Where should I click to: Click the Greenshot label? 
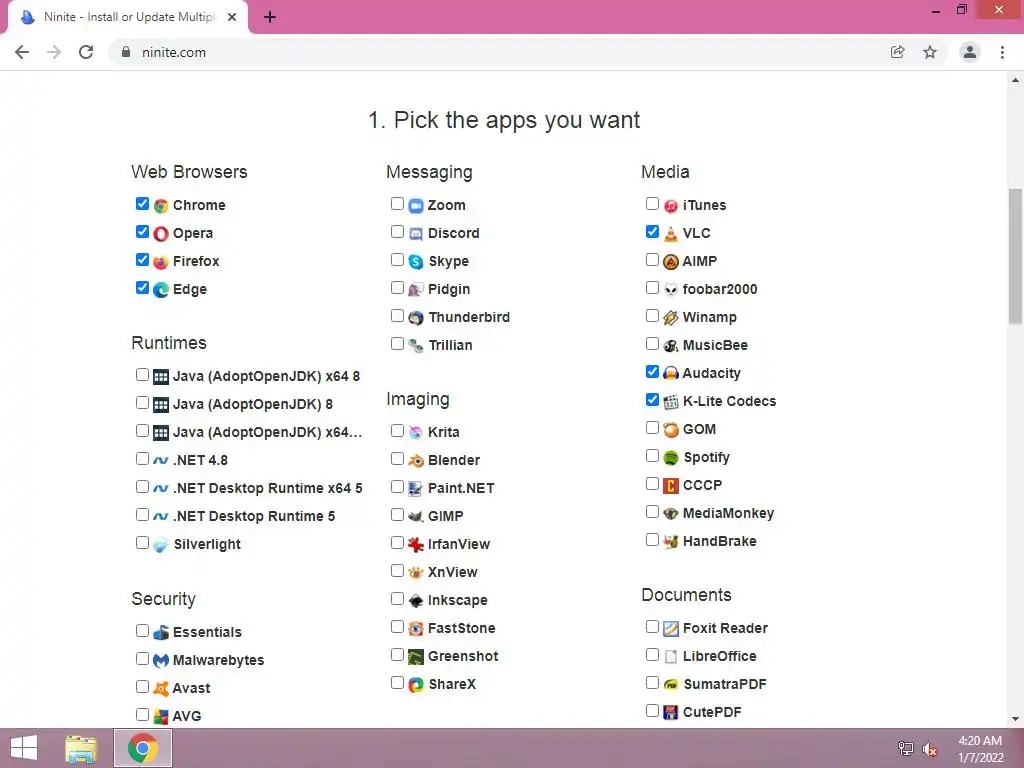463,656
